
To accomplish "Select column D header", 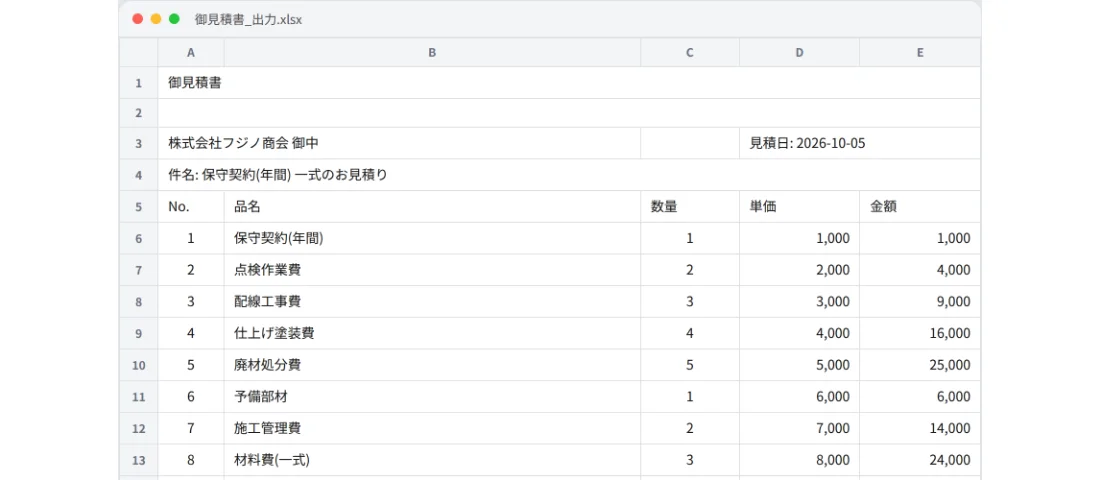I will point(799,53).
